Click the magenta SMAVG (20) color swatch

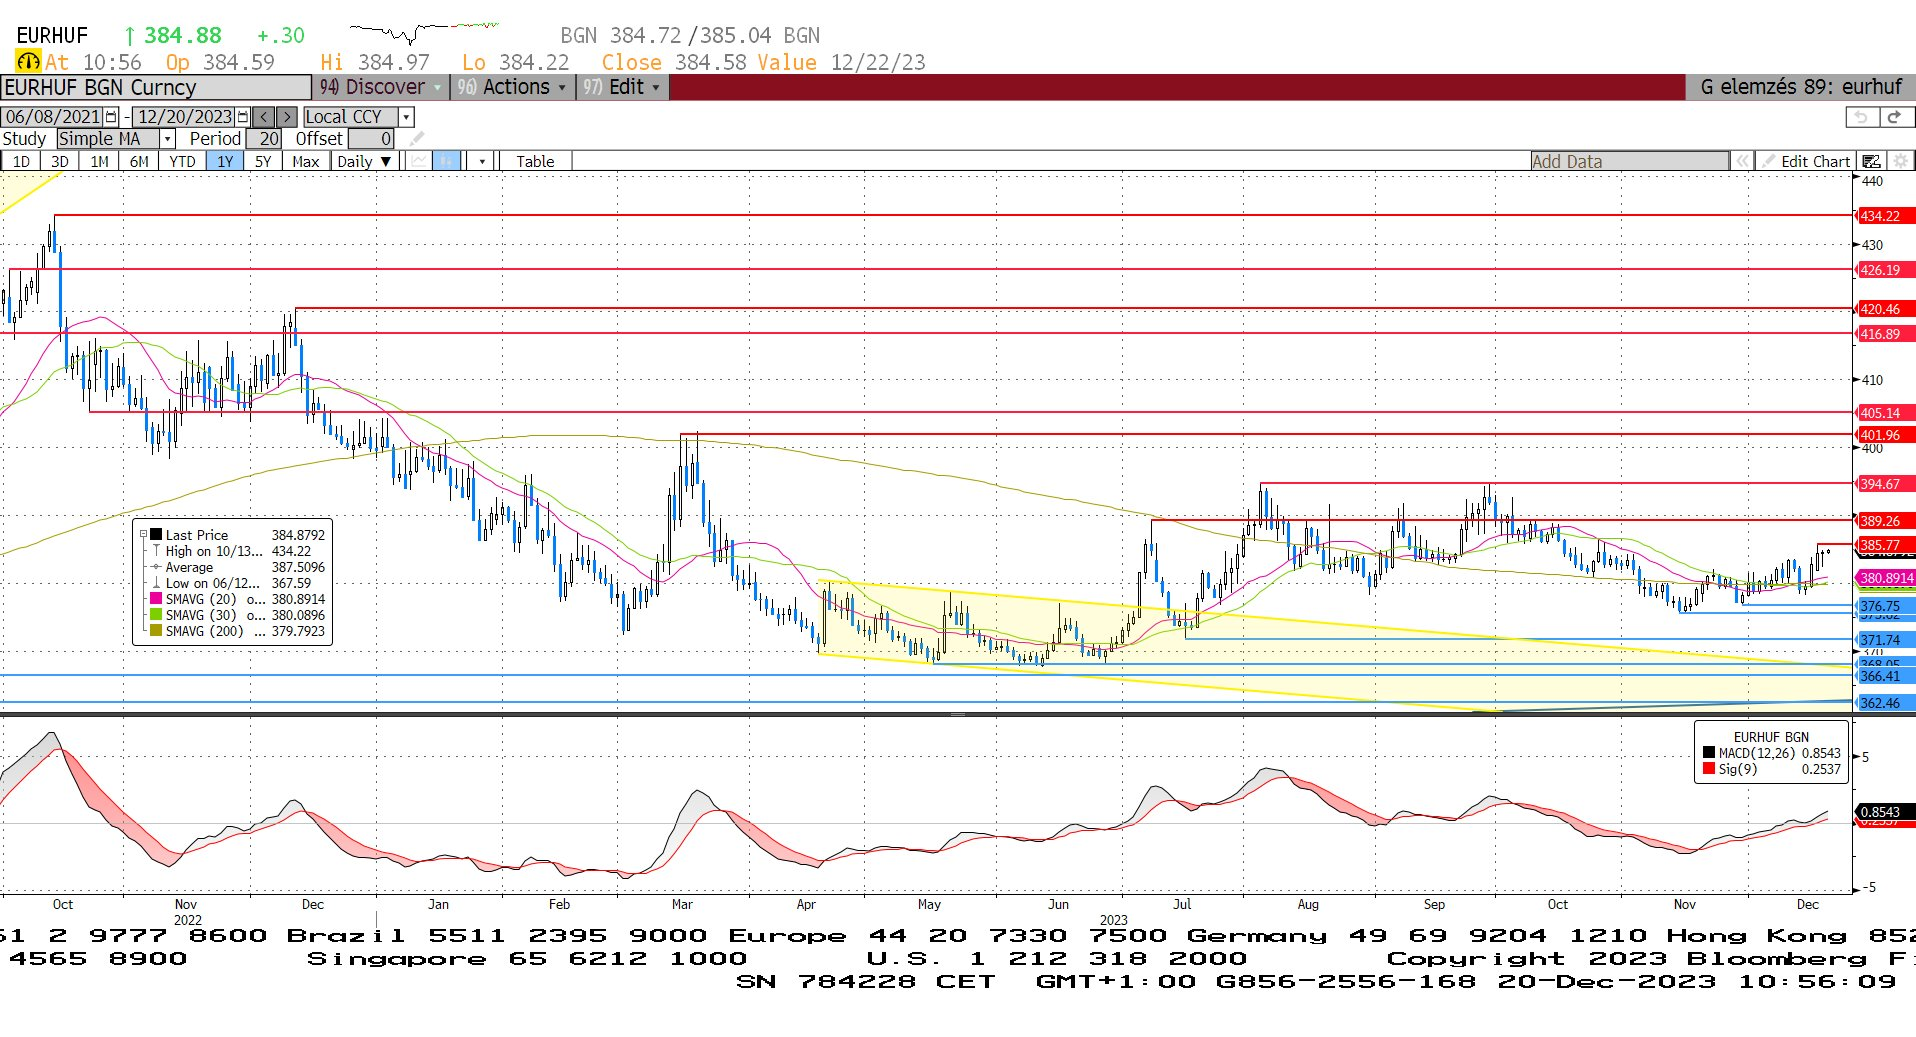point(156,599)
